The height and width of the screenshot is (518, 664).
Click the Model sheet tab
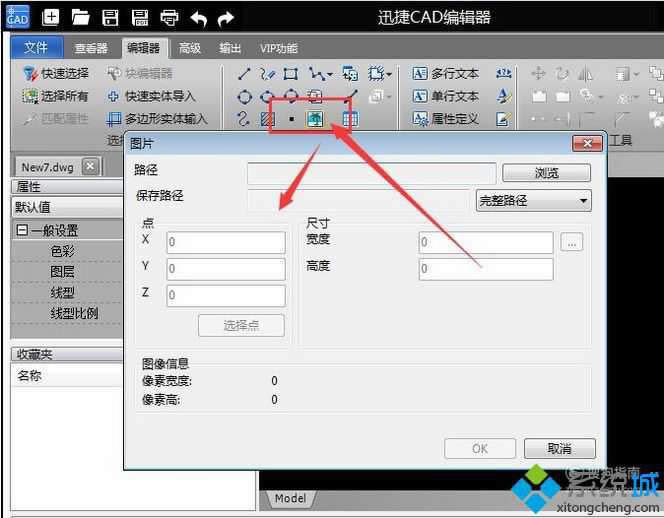[x=290, y=499]
